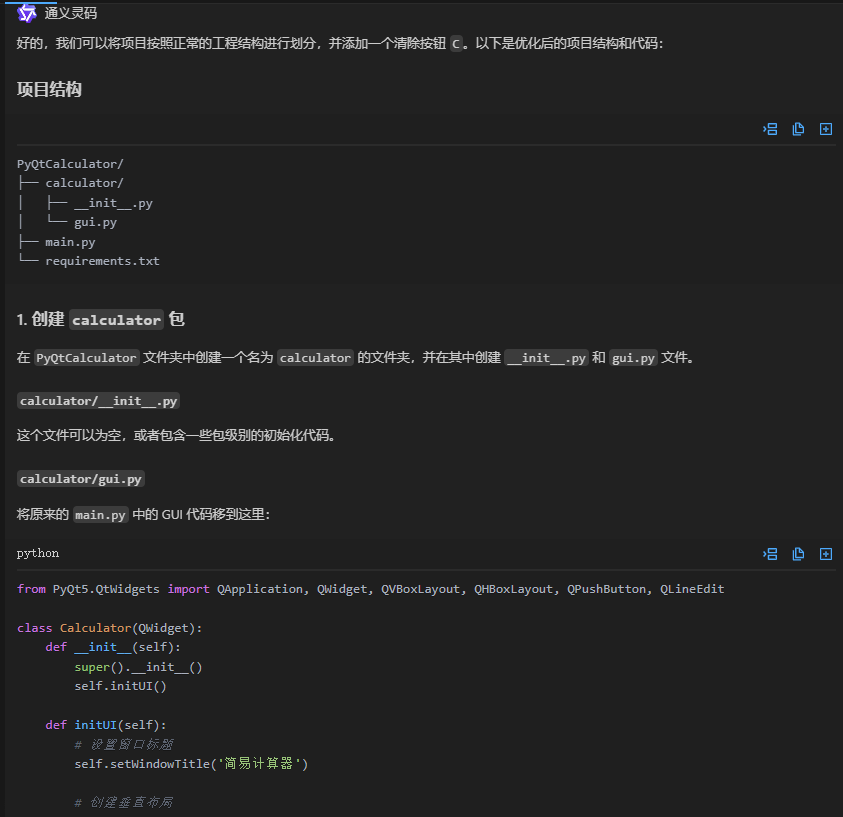
Task: Click gui.py in the project tree
Action: tap(95, 222)
